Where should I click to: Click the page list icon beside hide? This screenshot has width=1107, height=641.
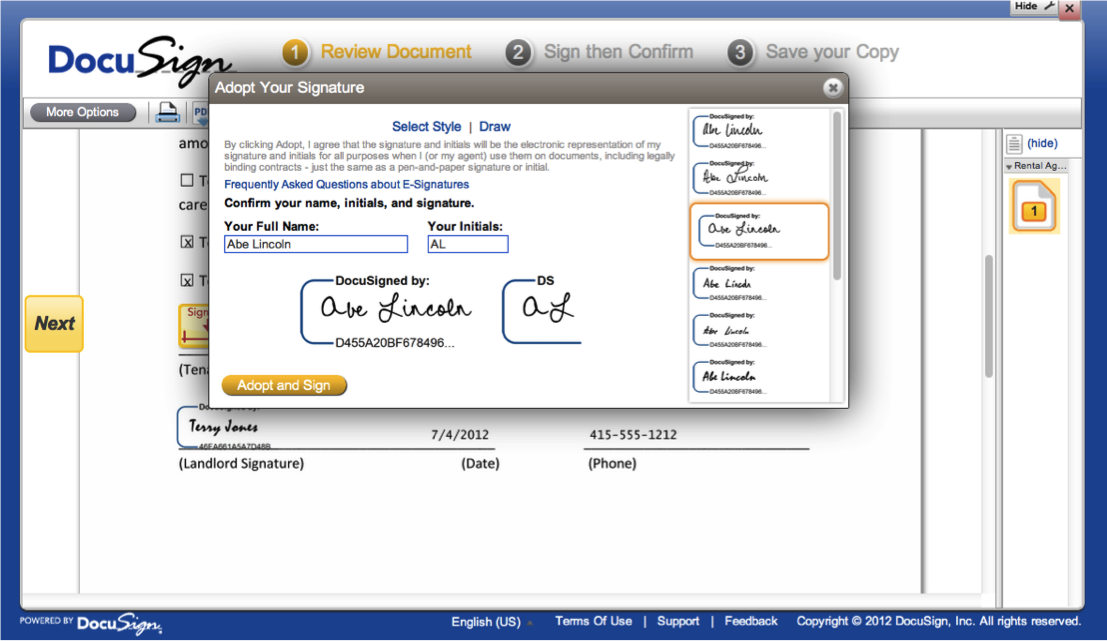point(1014,143)
